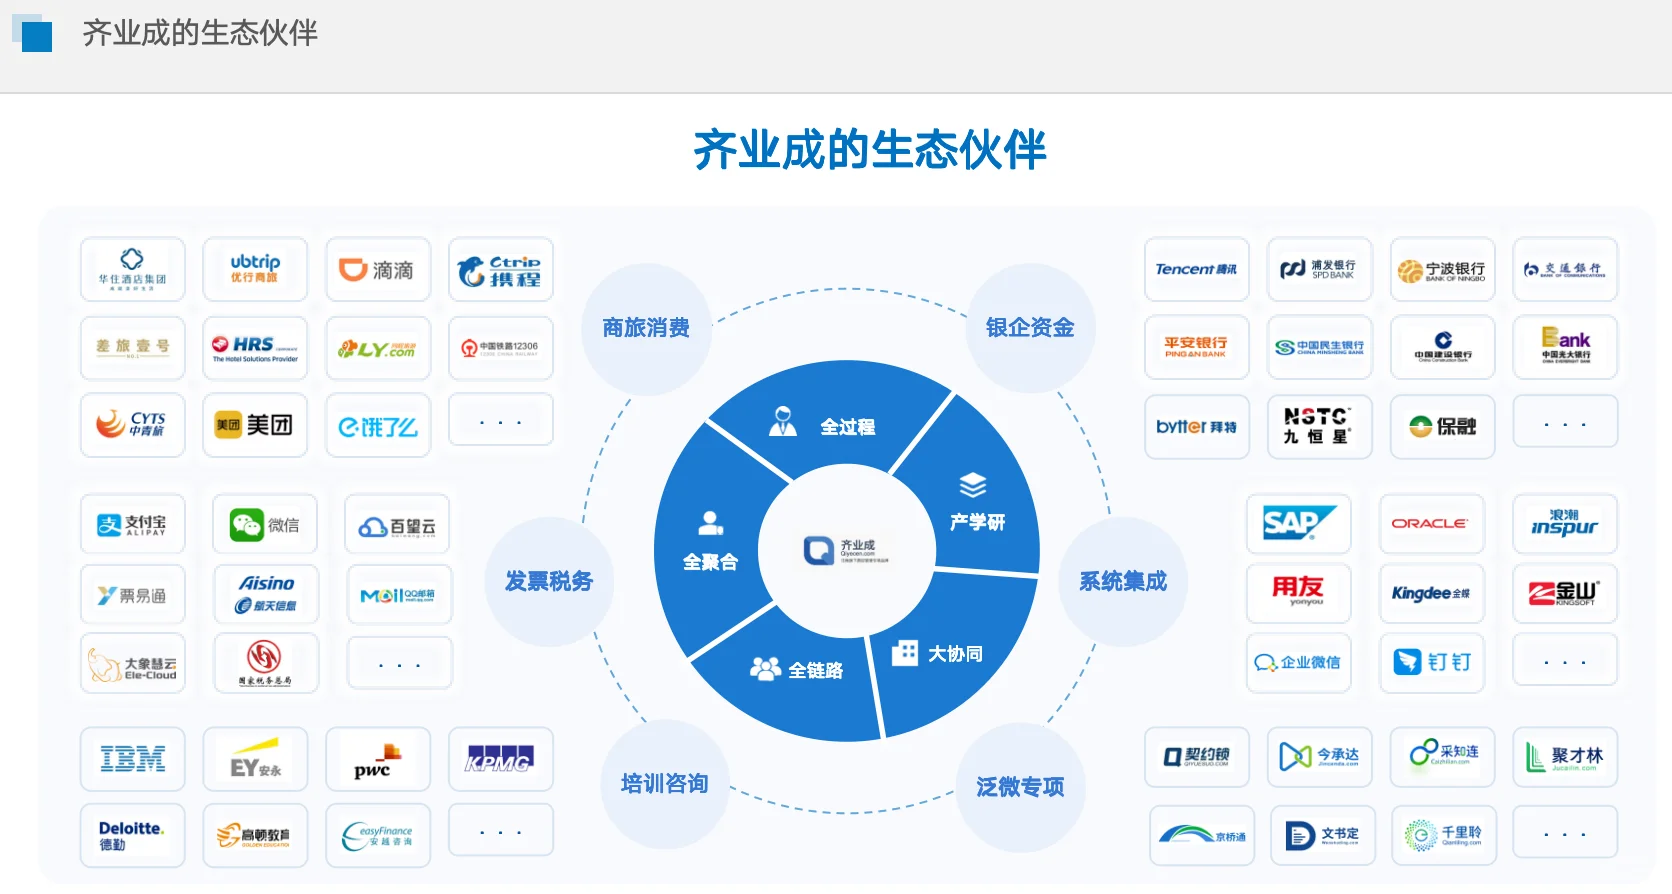Open the 浦发银行 SPD Bank logo

click(x=1320, y=269)
